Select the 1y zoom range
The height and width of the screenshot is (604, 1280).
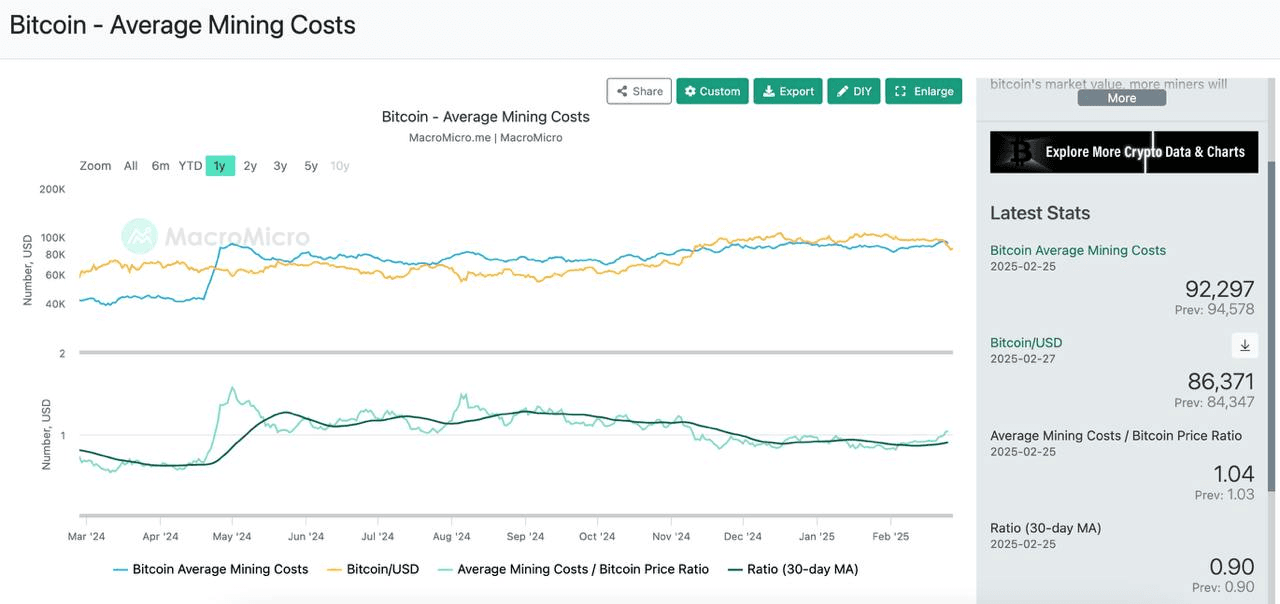point(220,166)
